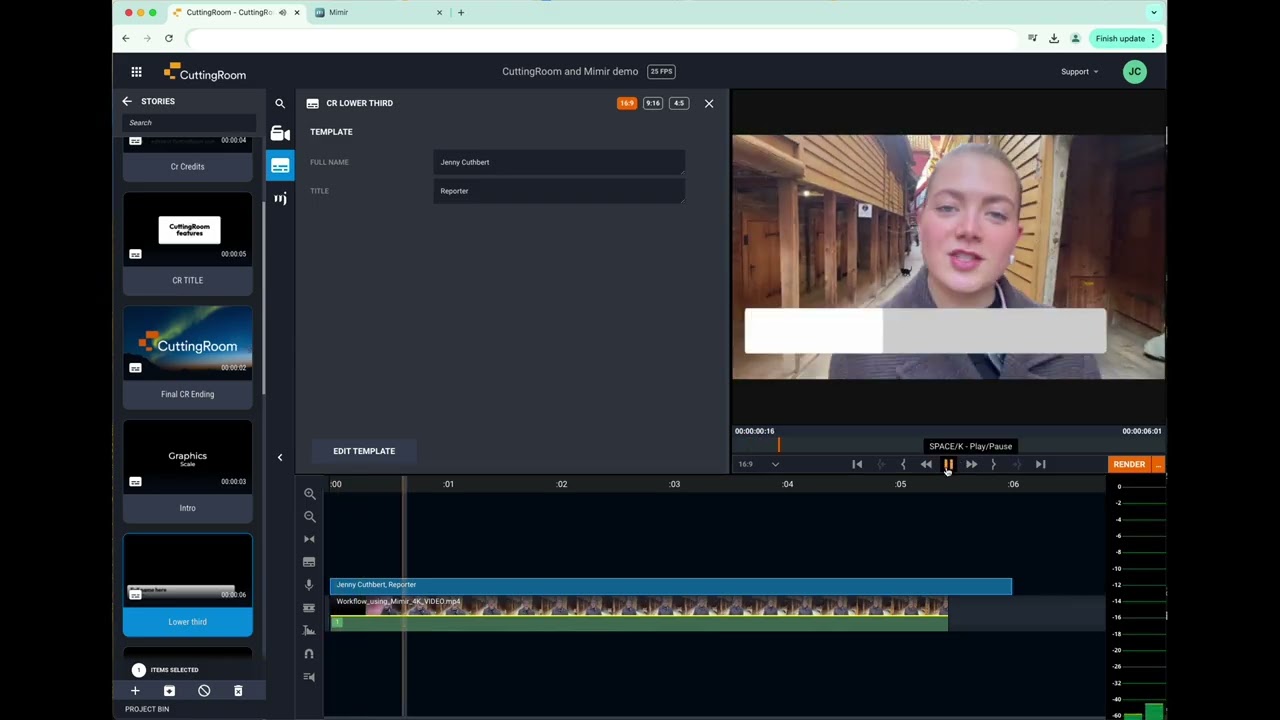The width and height of the screenshot is (1280, 720).
Task: Toggle the voice-over microphone tool
Action: (309, 585)
